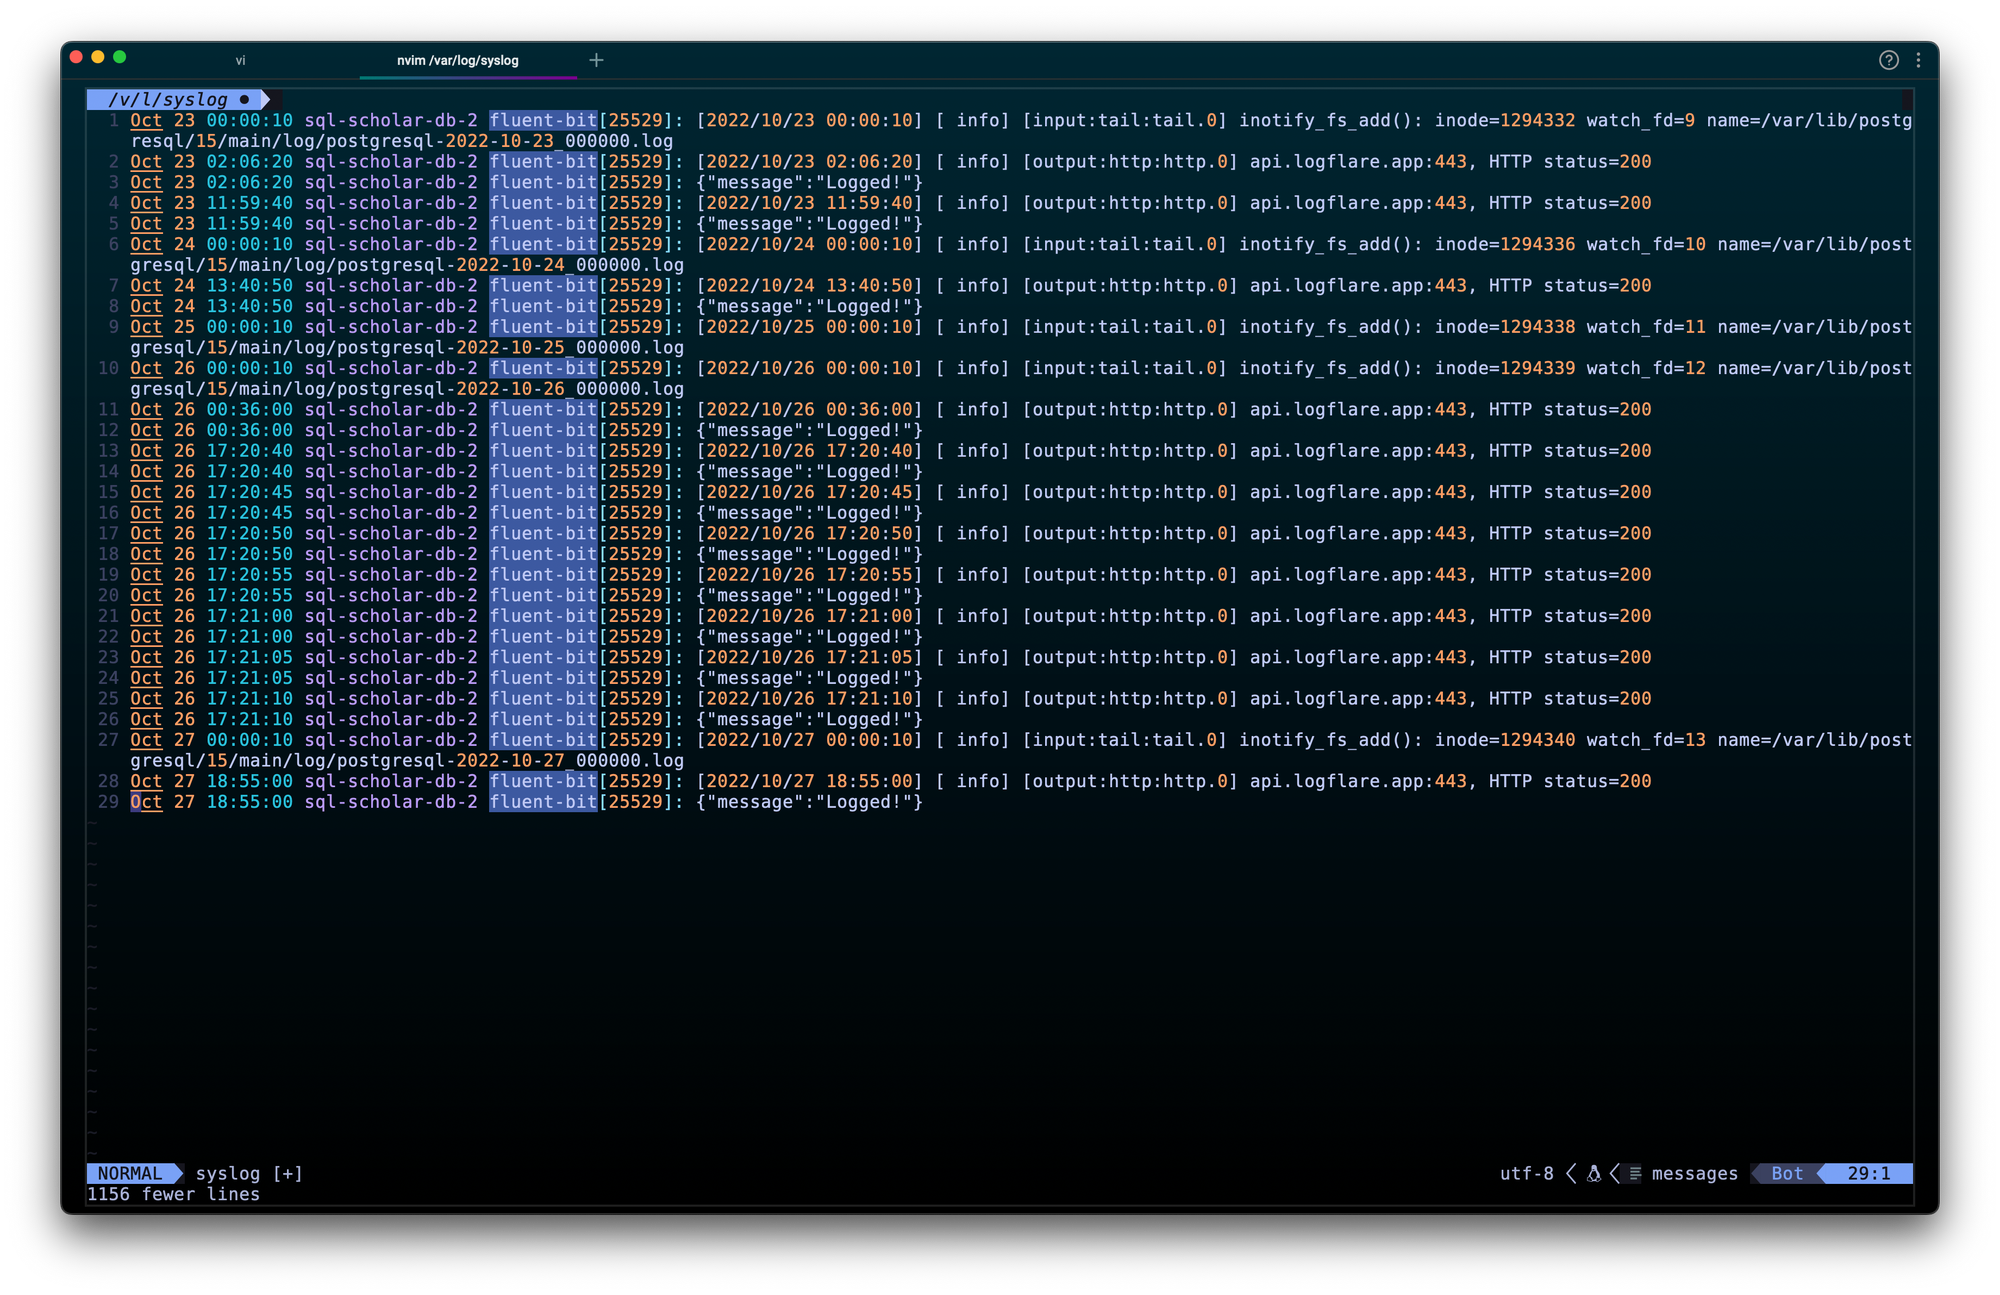Add a new terminal tab with plus

596,60
